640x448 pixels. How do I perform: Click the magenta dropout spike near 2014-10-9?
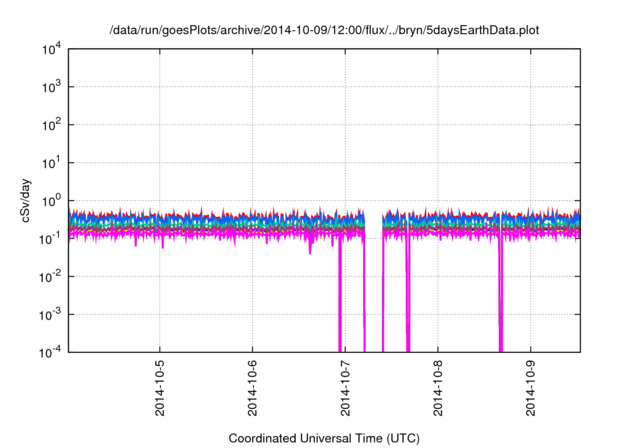pos(501,294)
